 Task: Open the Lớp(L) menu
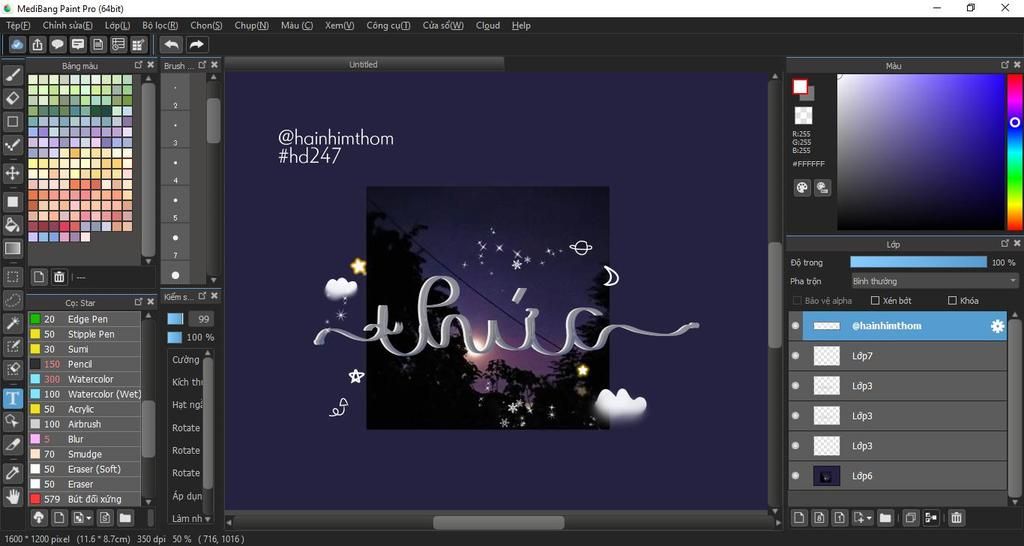pos(117,25)
